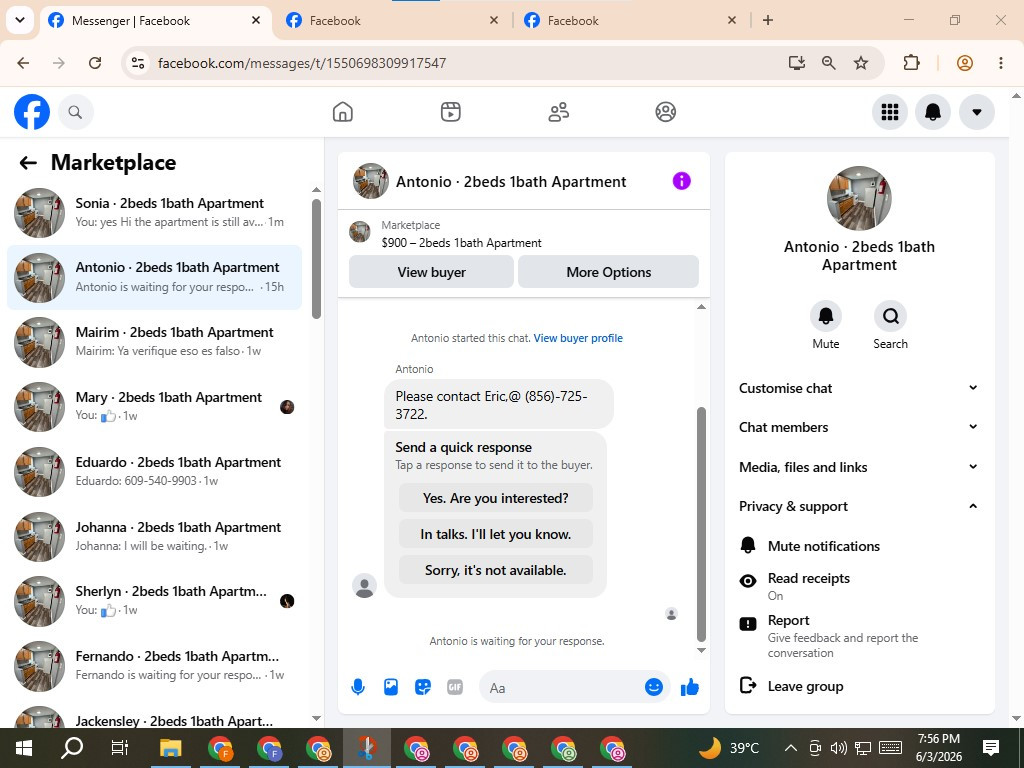The height and width of the screenshot is (768, 1024).
Task: Open the GIF picker
Action: [x=455, y=687]
